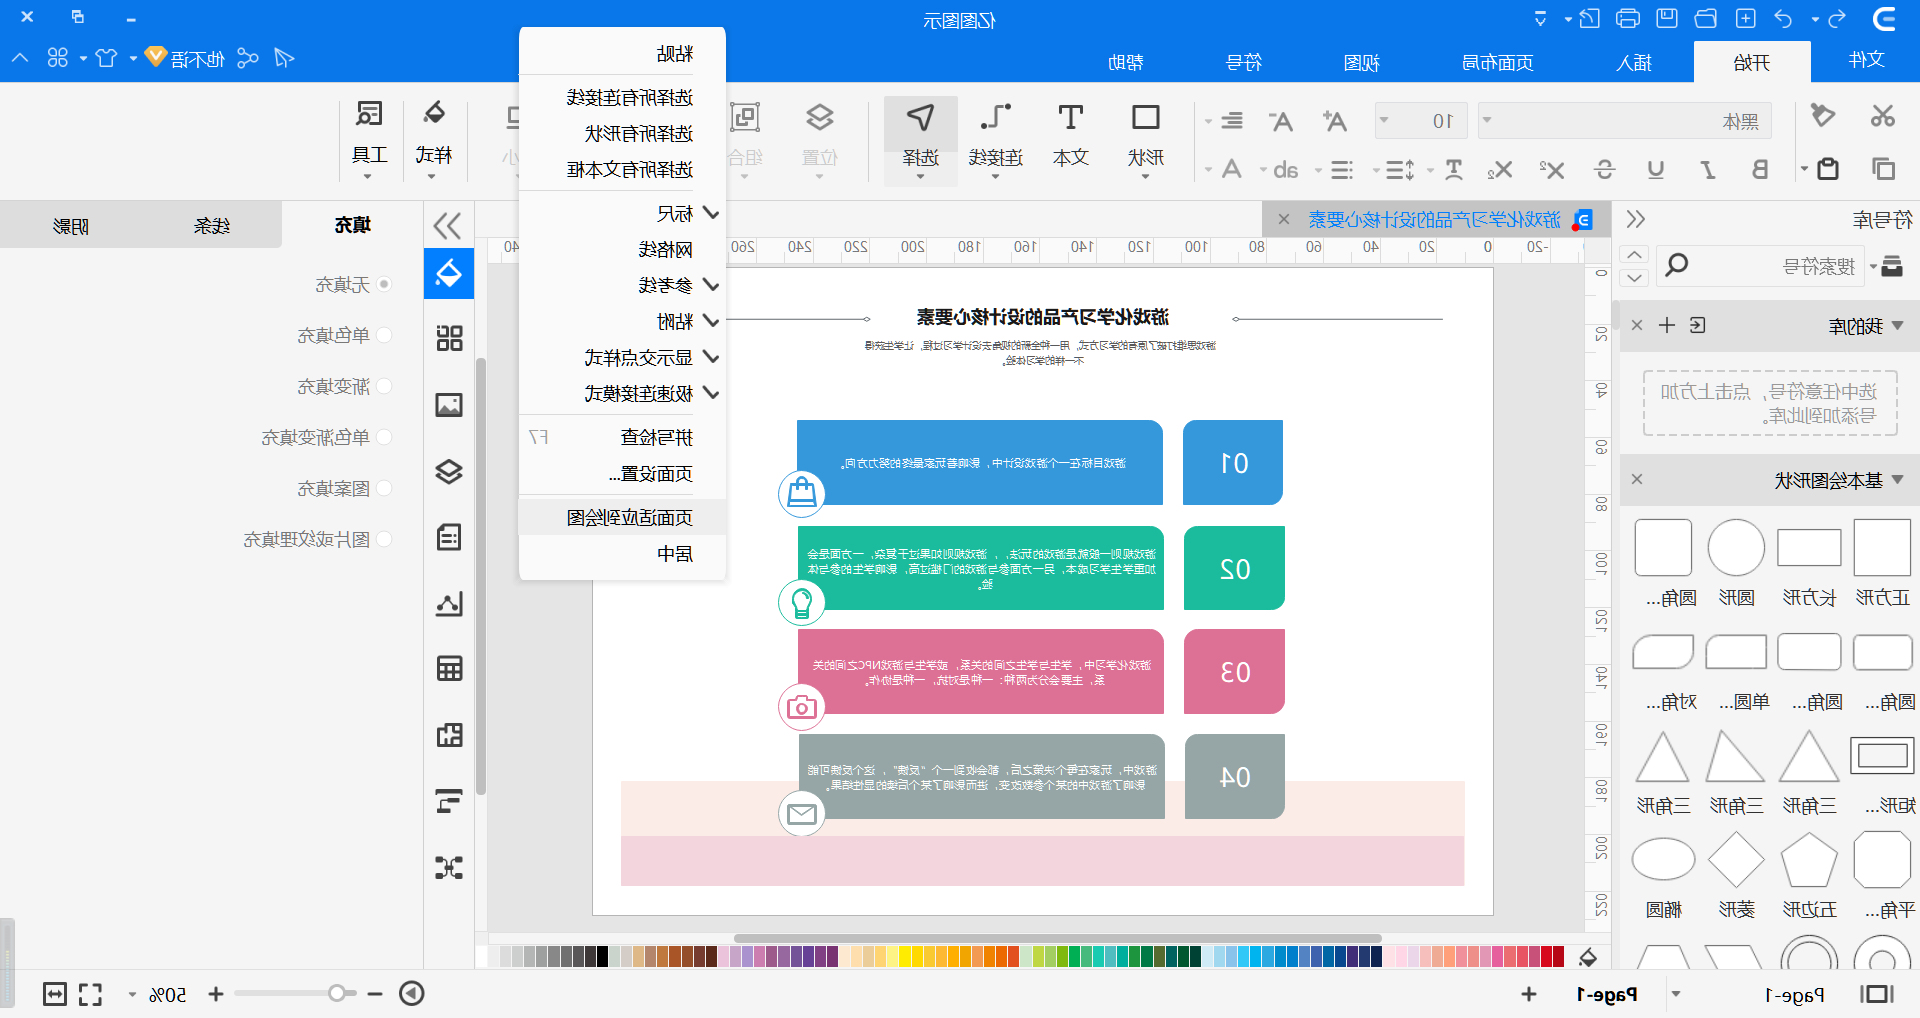1920x1018 pixels.
Task: Choose 选择所有形状 in the context menu
Action: (x=622, y=133)
